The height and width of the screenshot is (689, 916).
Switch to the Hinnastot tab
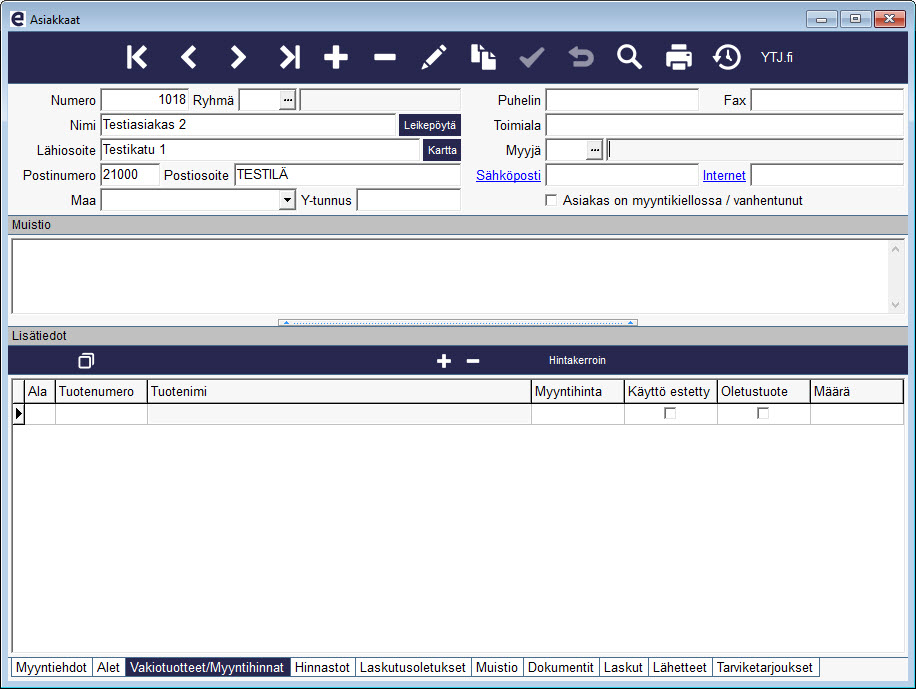322,667
